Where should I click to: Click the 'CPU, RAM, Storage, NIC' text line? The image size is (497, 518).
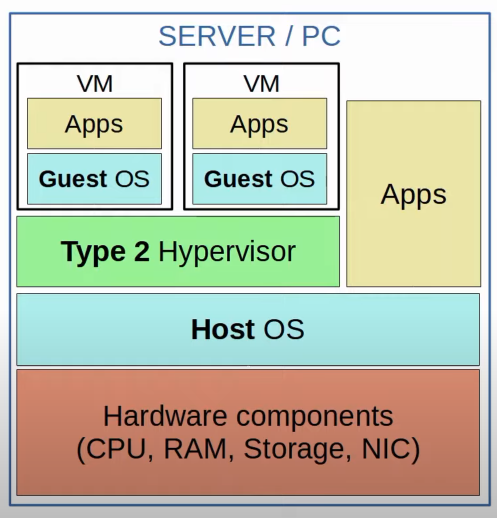(248, 449)
